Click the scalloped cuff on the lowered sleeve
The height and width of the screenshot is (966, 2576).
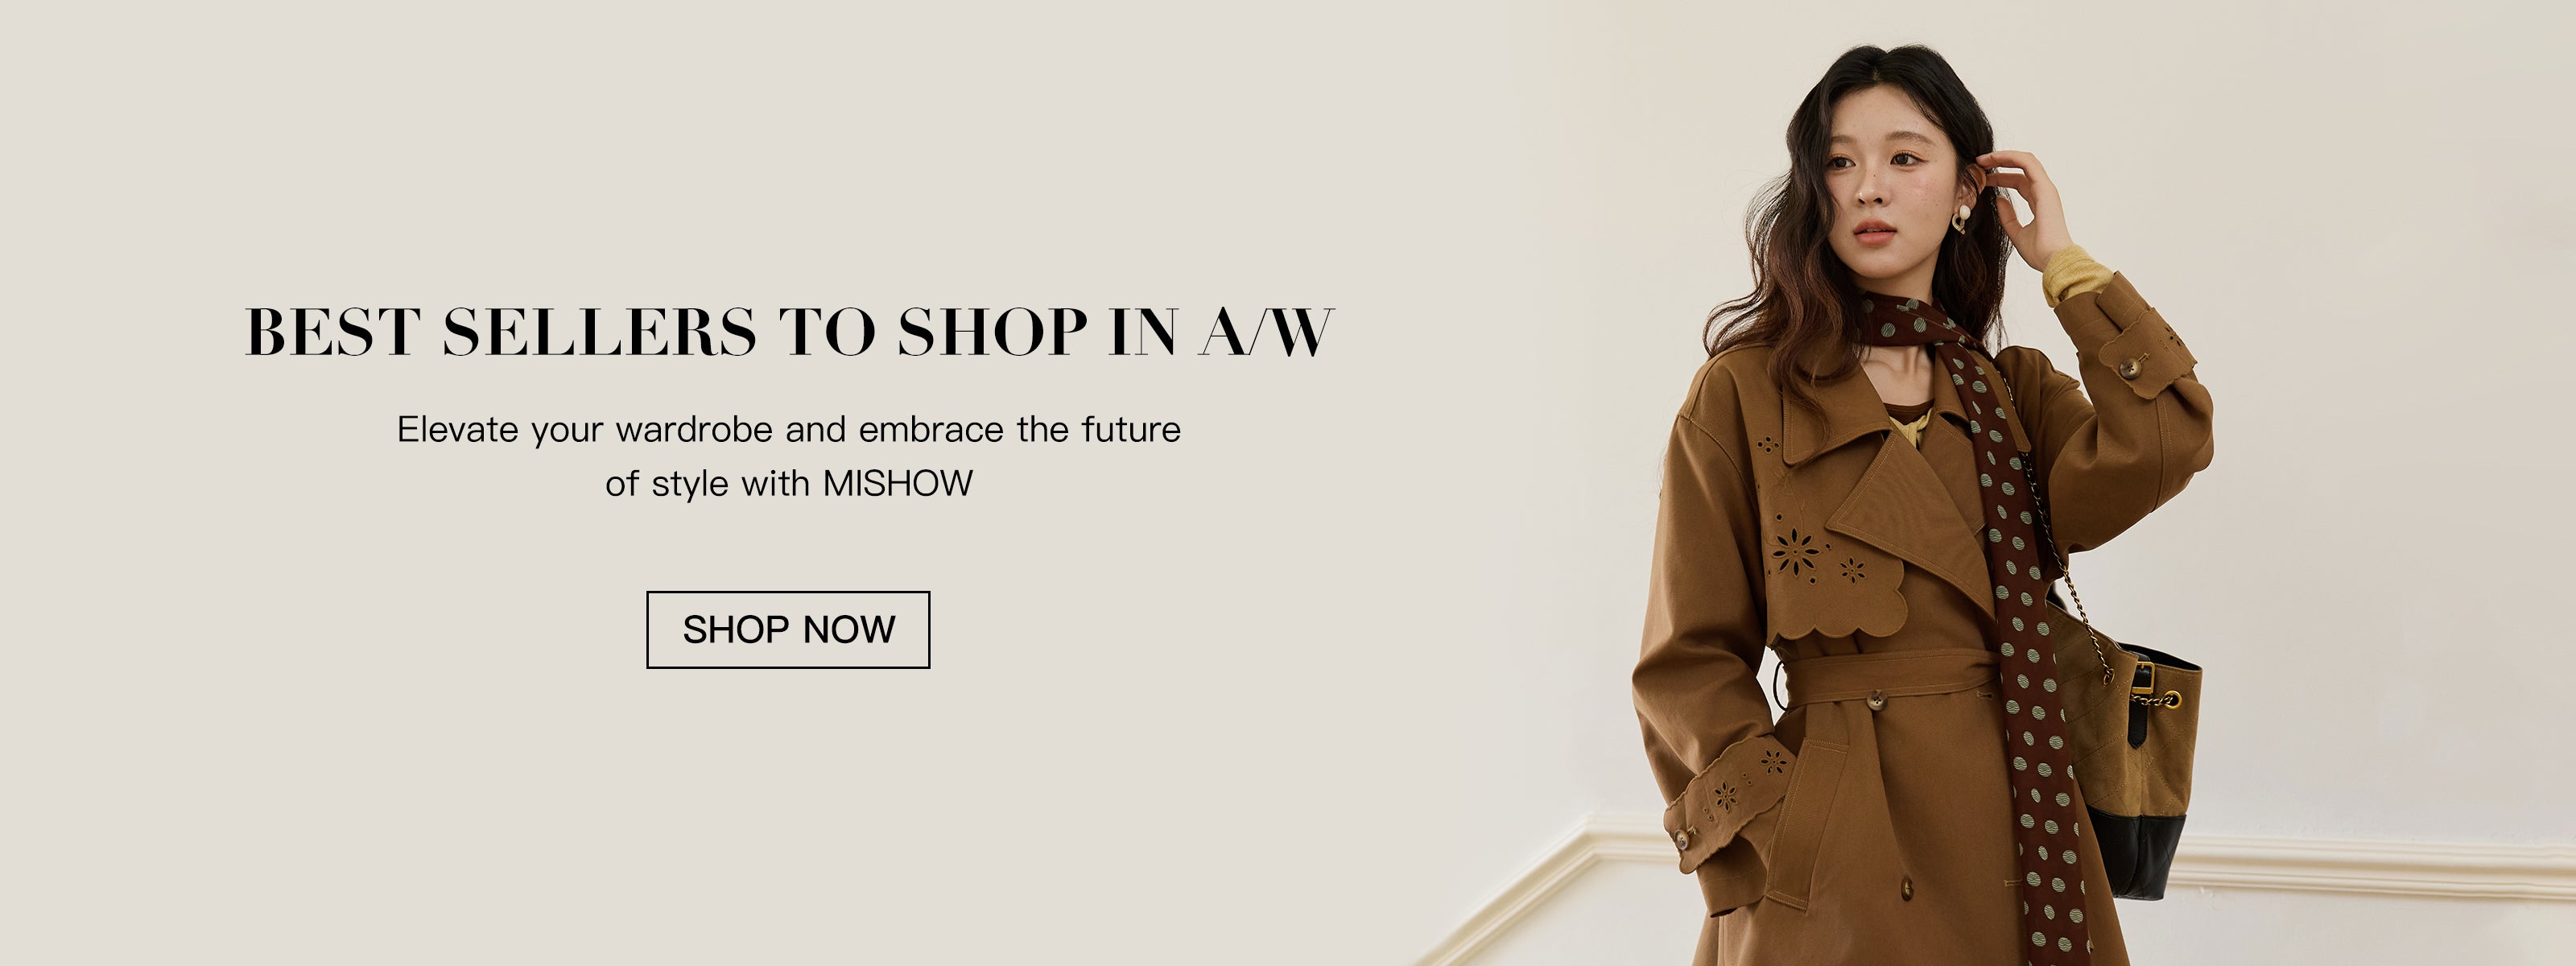coord(1725,800)
